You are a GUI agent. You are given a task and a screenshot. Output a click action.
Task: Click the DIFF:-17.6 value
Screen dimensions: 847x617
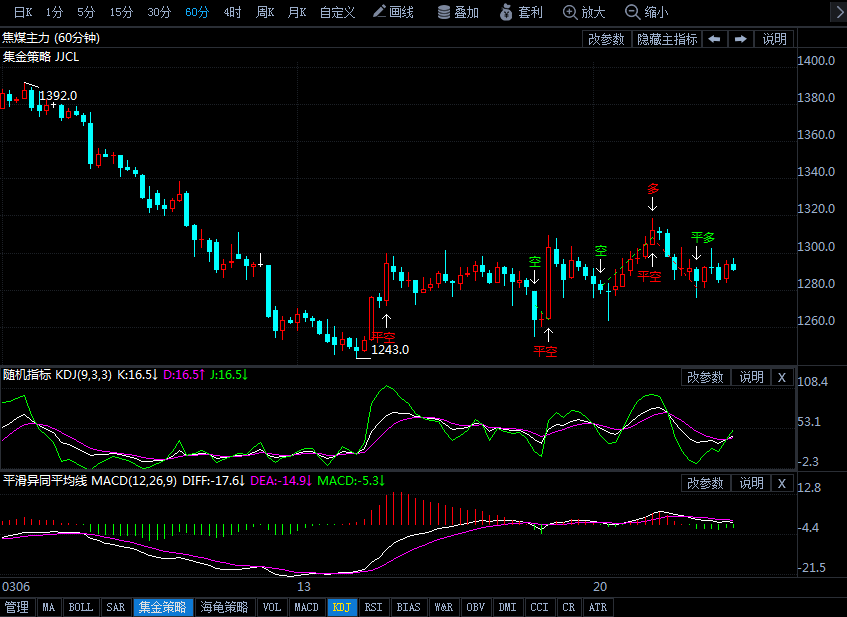point(213,480)
